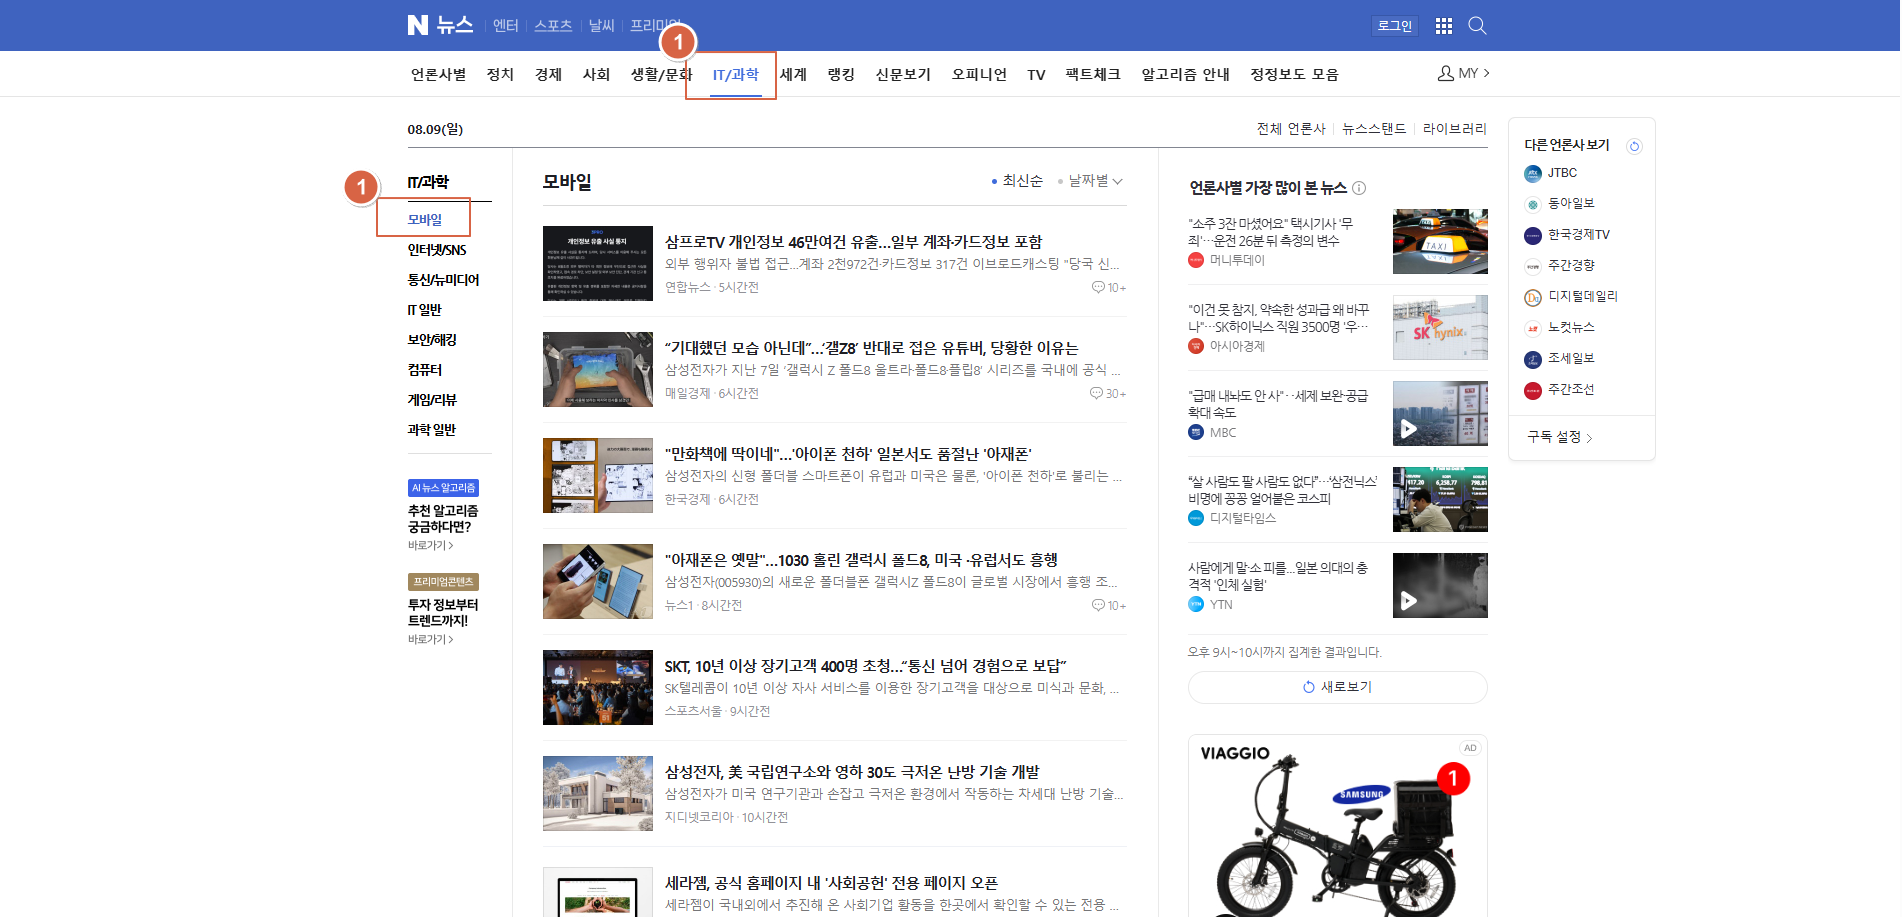Switch to the 정치 tab
Viewport: 1902px width, 917px height.
click(500, 75)
